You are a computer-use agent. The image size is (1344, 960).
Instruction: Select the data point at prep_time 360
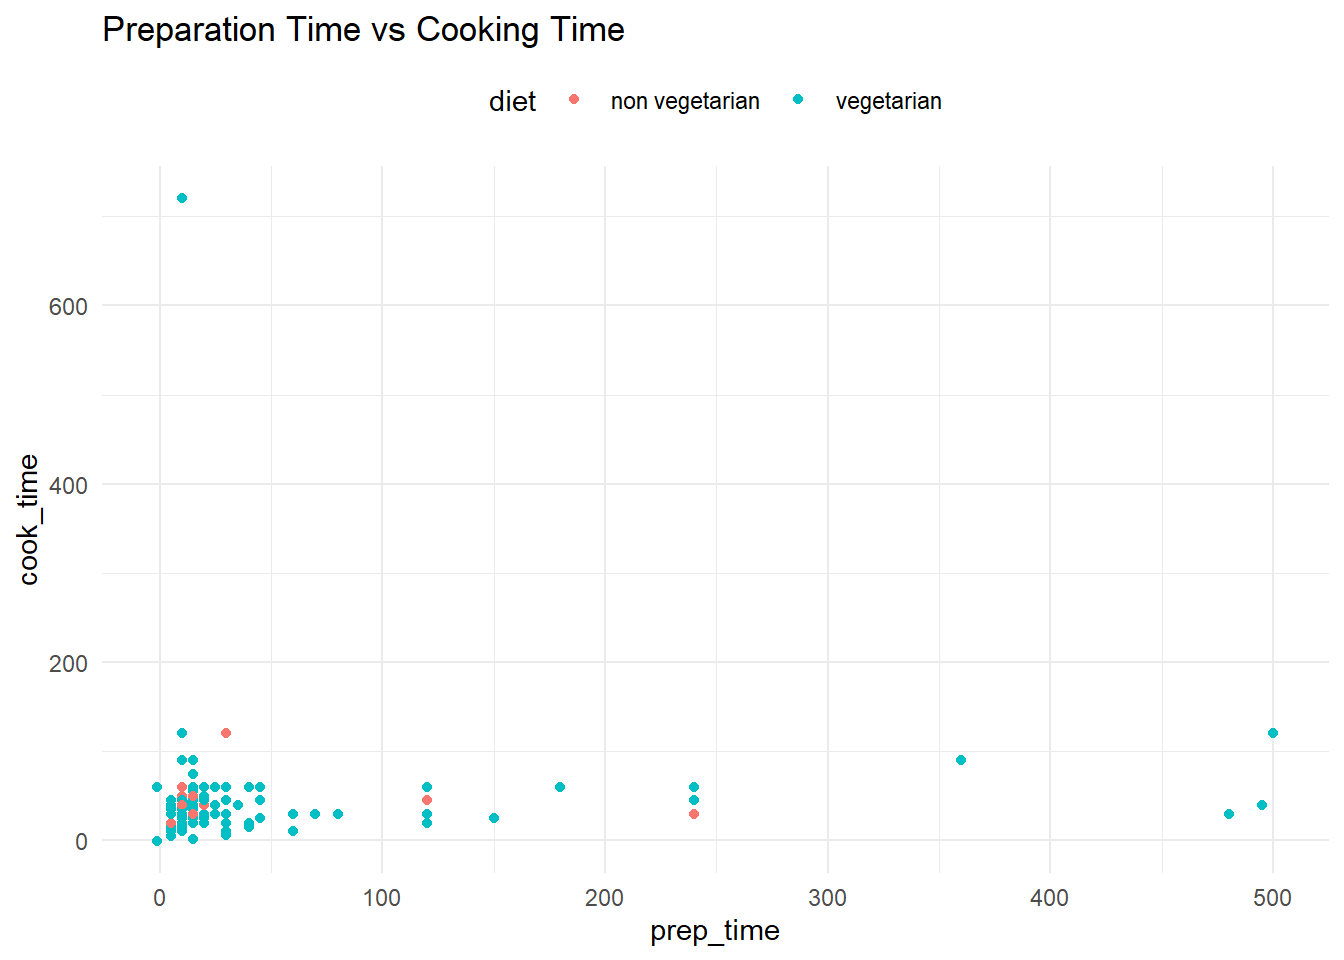tap(961, 760)
